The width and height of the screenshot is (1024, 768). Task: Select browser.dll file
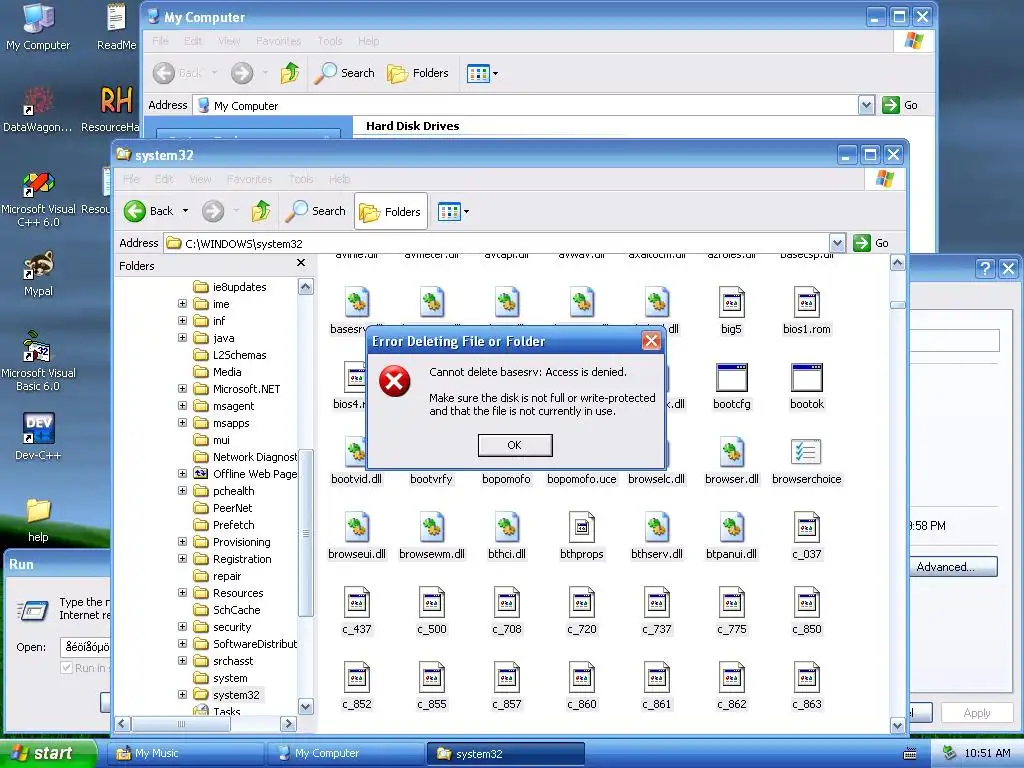[731, 461]
